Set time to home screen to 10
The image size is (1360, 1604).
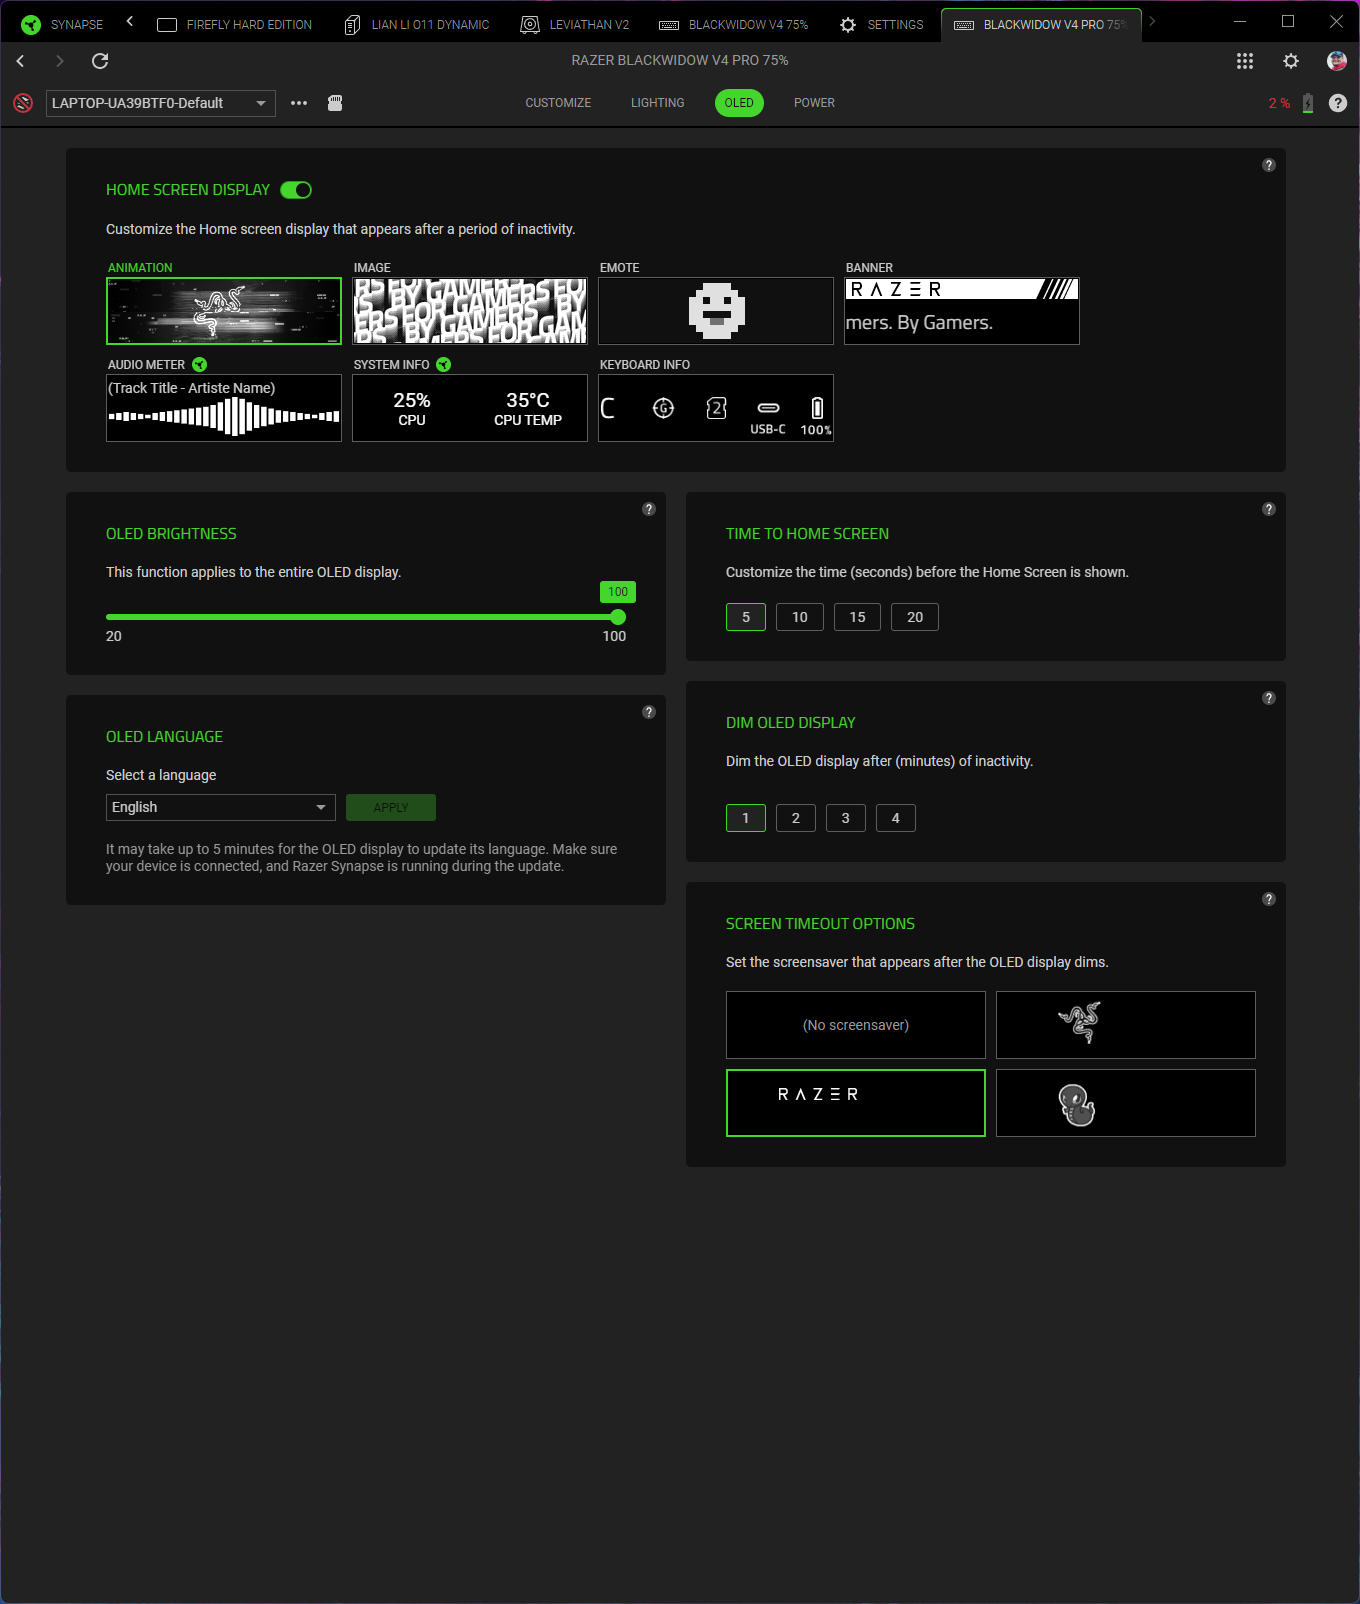800,617
